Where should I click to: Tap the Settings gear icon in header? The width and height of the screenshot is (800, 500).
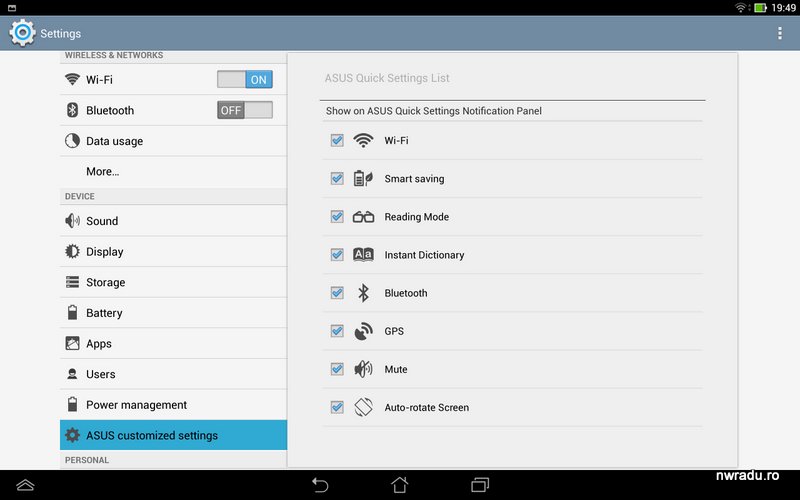tap(22, 33)
